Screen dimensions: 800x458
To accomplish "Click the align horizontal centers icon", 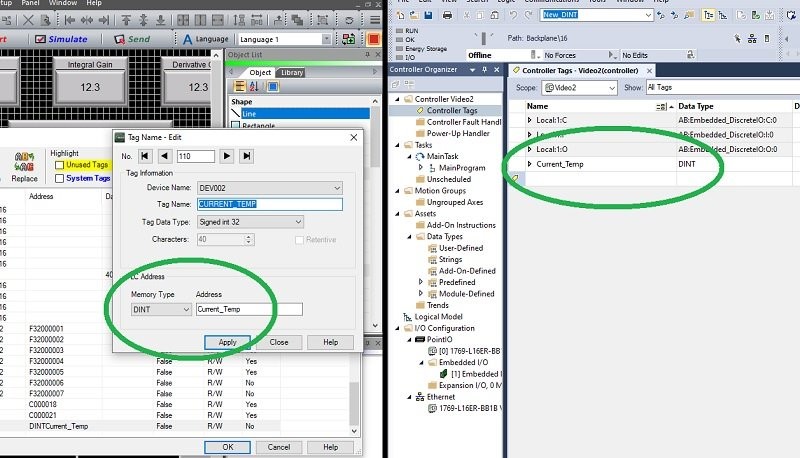I will click(87, 20).
